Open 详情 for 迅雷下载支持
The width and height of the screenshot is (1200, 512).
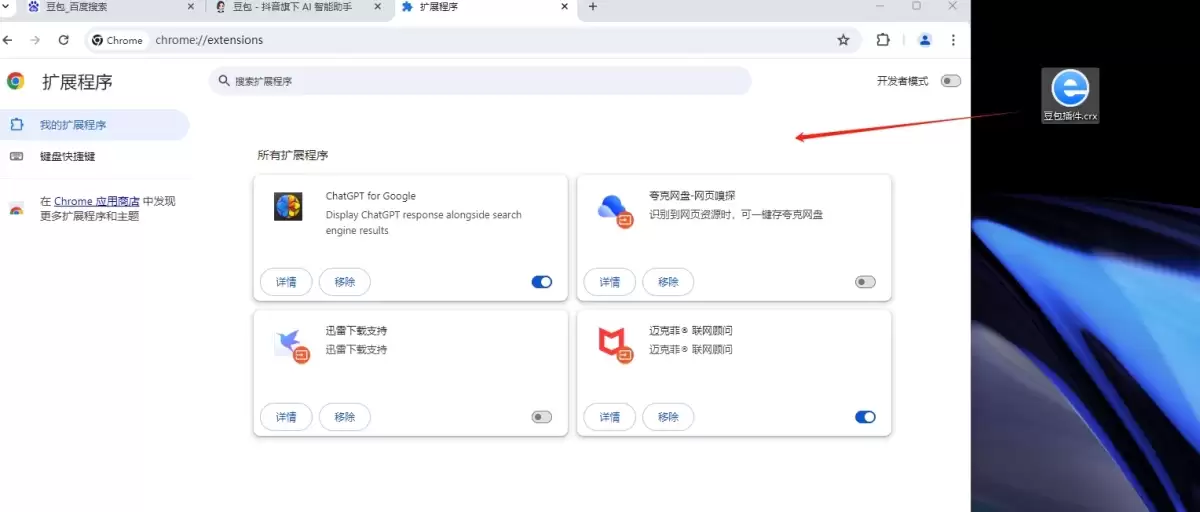[x=286, y=417]
